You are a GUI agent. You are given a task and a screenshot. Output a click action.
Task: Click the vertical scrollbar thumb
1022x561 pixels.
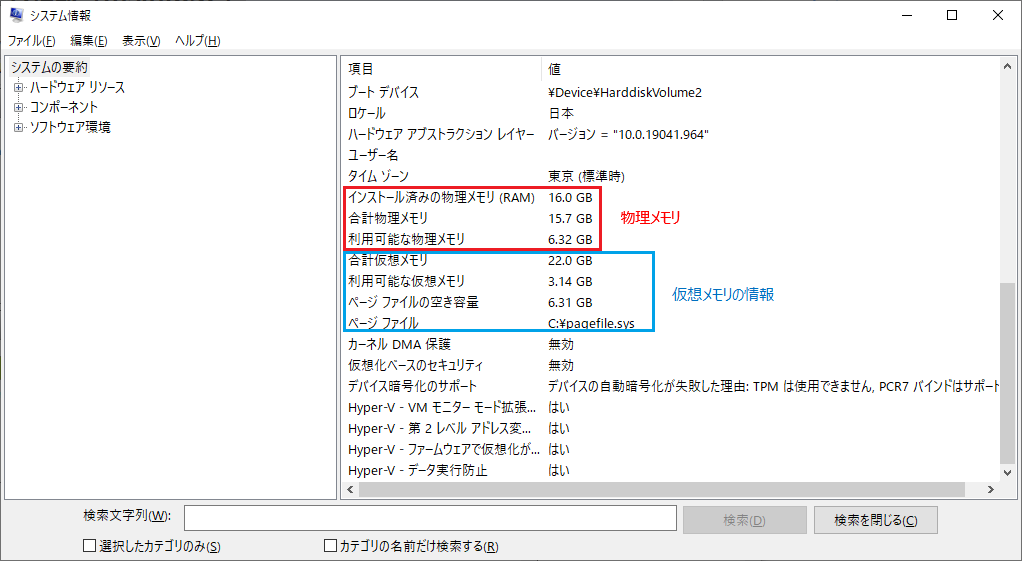pos(1008,373)
